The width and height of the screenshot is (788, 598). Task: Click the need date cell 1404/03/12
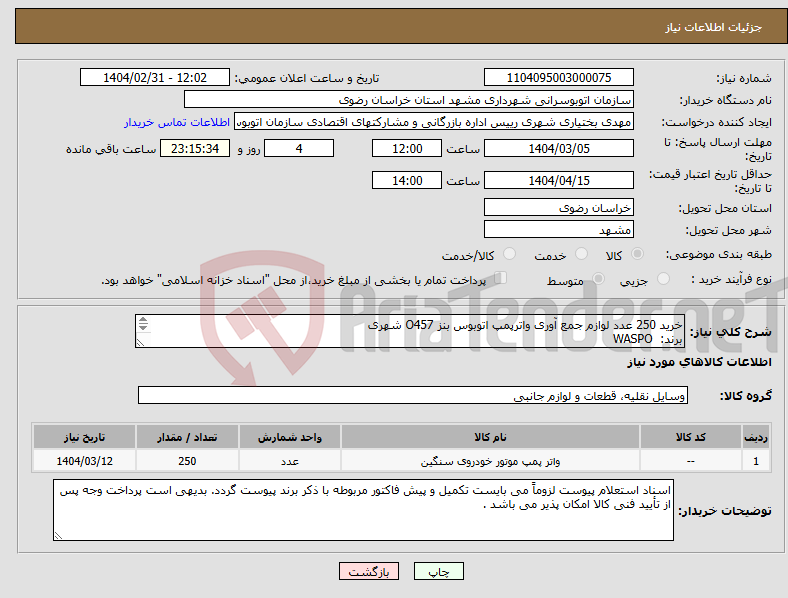84,461
